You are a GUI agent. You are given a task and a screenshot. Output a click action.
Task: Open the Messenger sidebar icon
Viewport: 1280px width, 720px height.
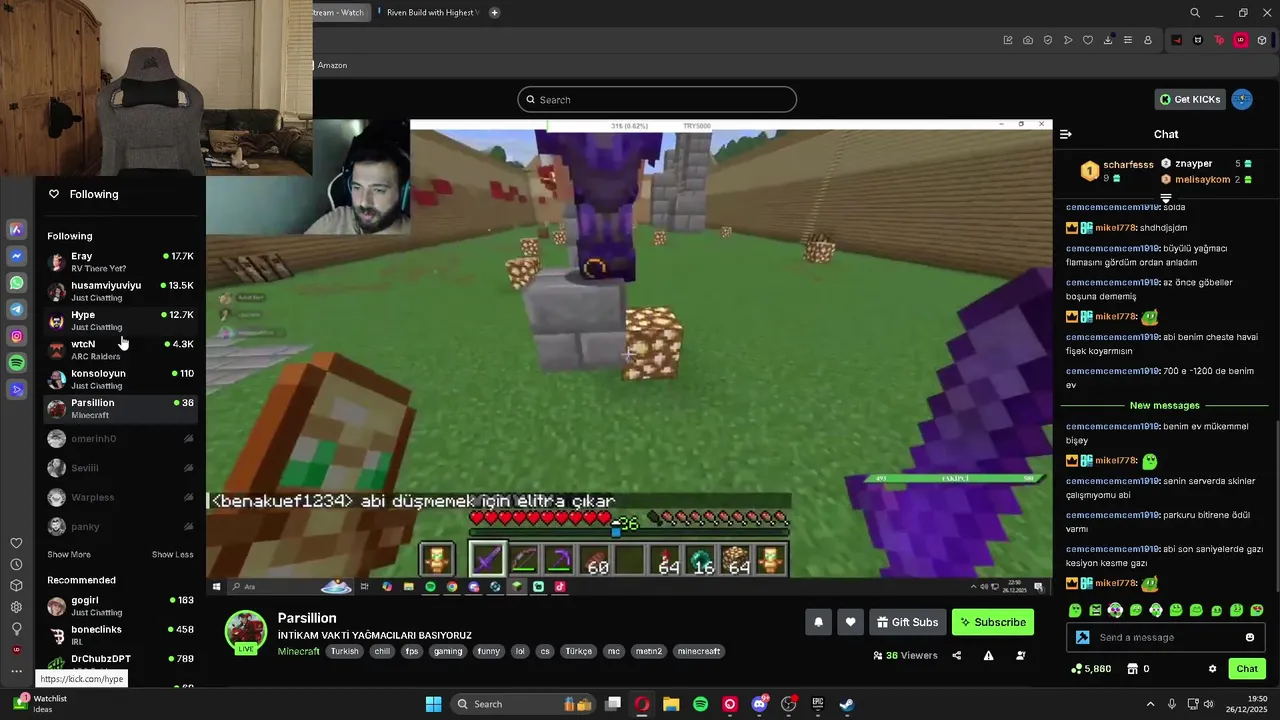click(x=17, y=256)
